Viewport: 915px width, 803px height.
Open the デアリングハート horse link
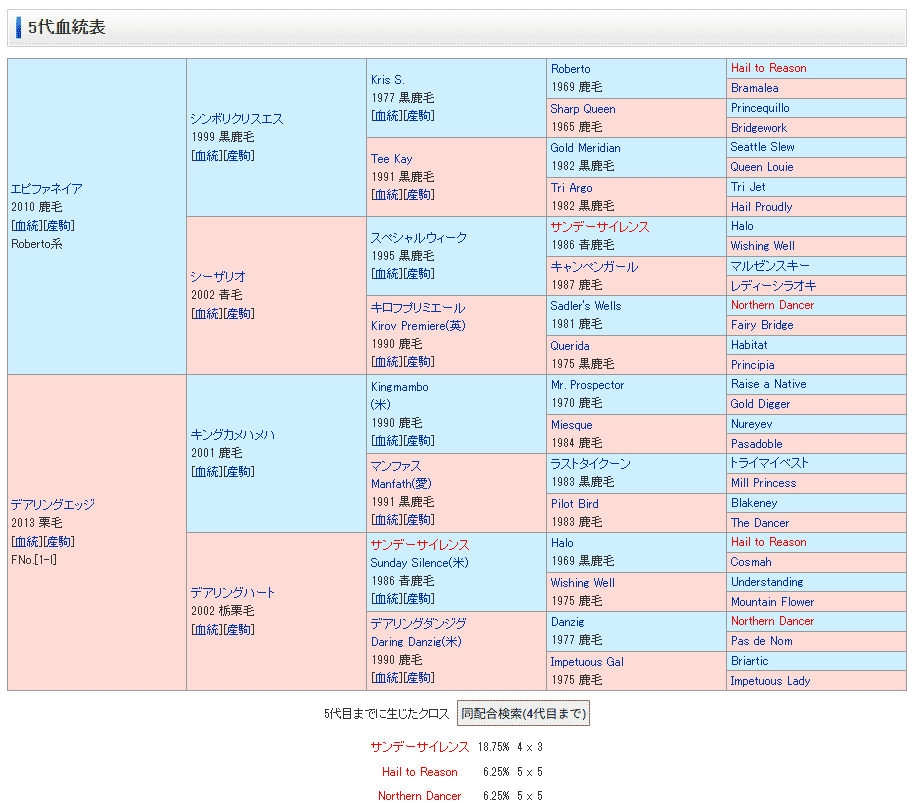click(x=233, y=592)
